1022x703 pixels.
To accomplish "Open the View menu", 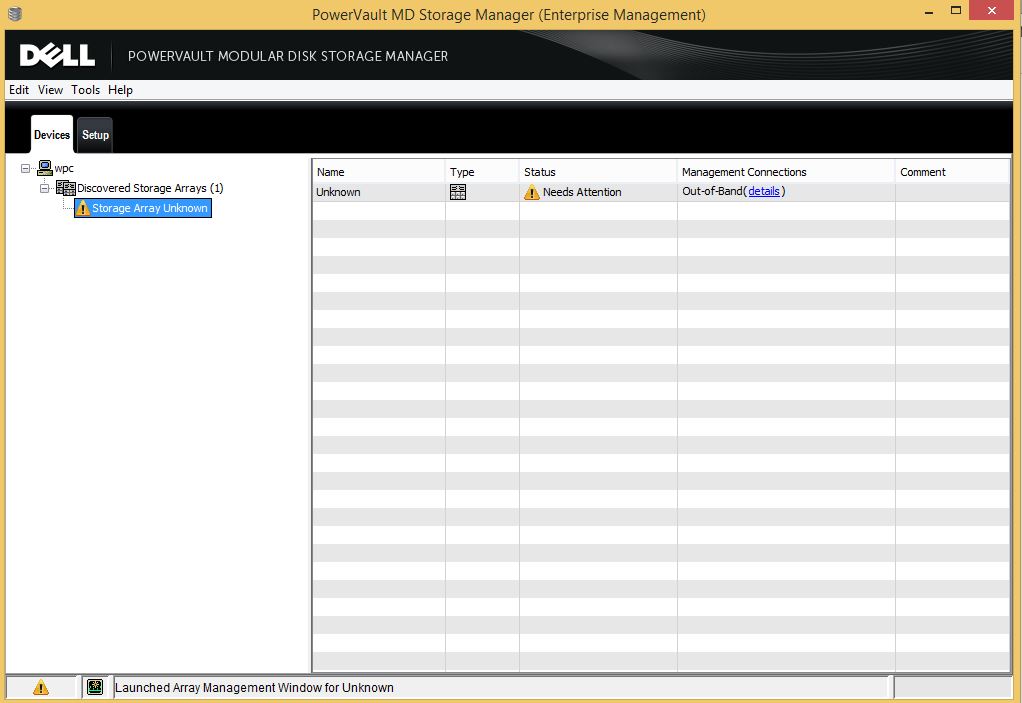I will tap(50, 90).
